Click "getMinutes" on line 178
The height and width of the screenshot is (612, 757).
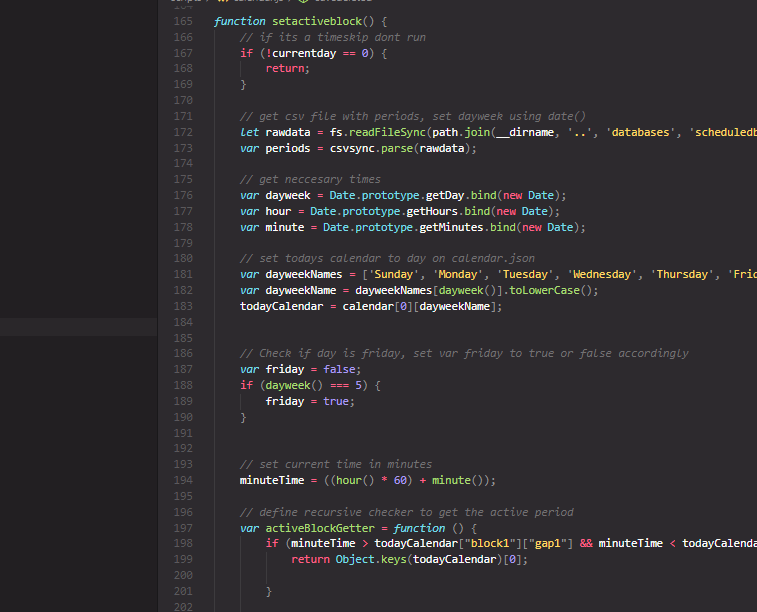(x=451, y=227)
